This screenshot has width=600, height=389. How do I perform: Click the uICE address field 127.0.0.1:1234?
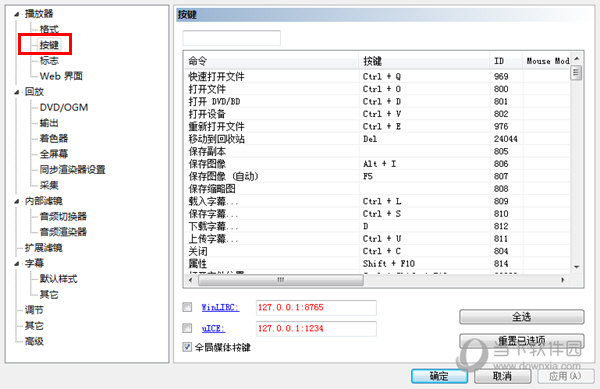coord(316,329)
